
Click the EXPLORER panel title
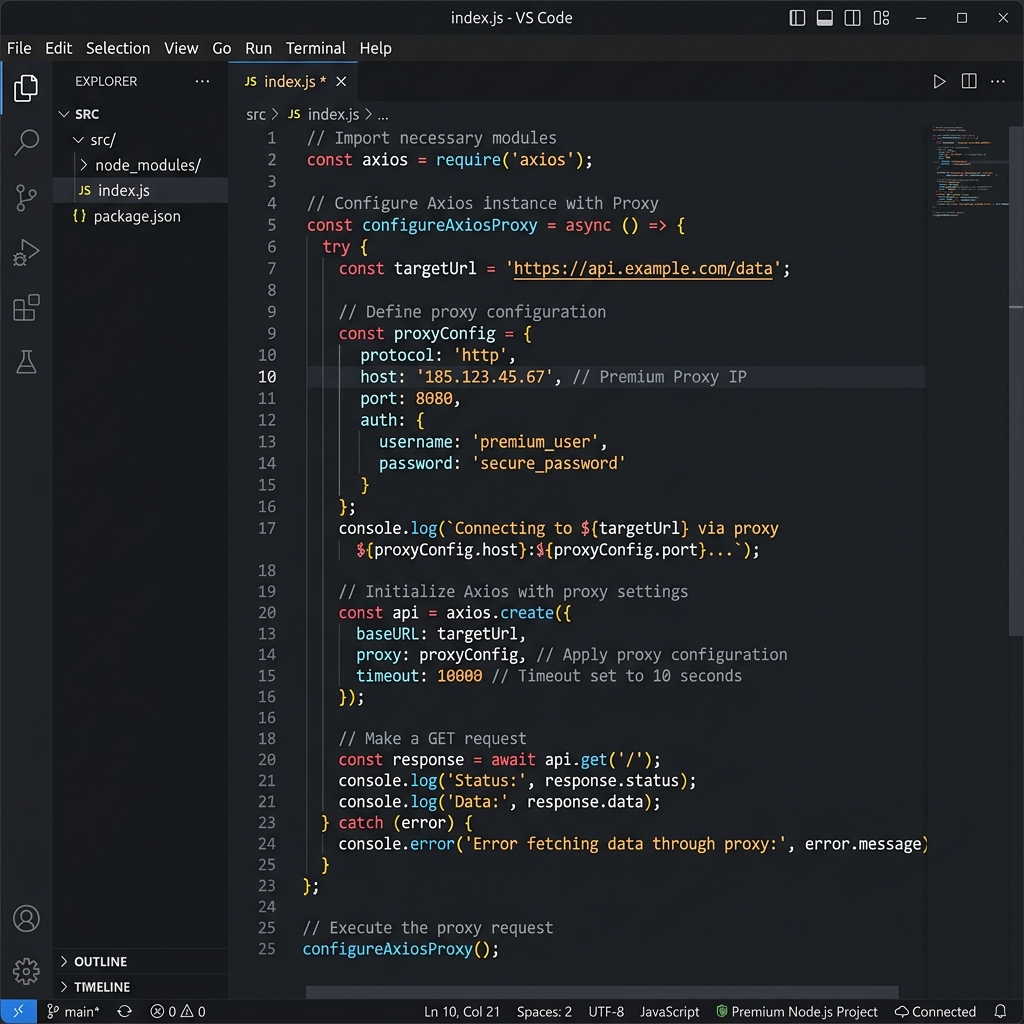point(106,82)
